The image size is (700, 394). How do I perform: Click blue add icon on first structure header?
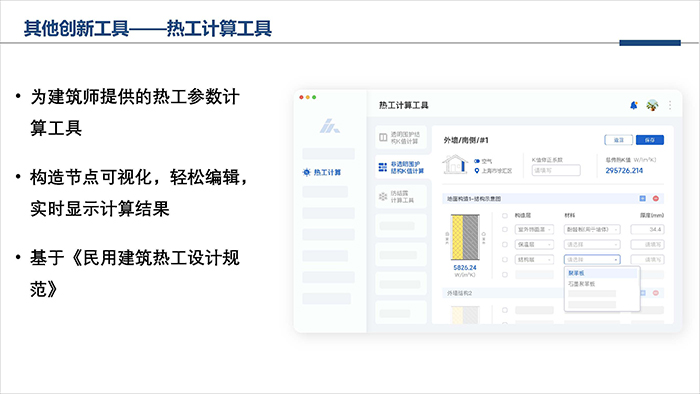click(x=642, y=199)
